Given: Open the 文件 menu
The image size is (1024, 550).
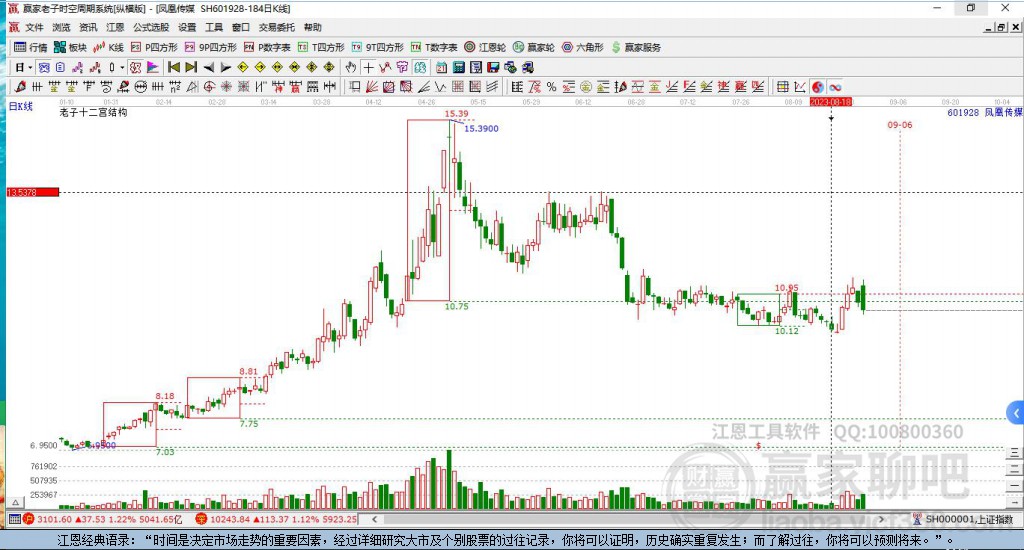Looking at the screenshot, I should [34, 27].
